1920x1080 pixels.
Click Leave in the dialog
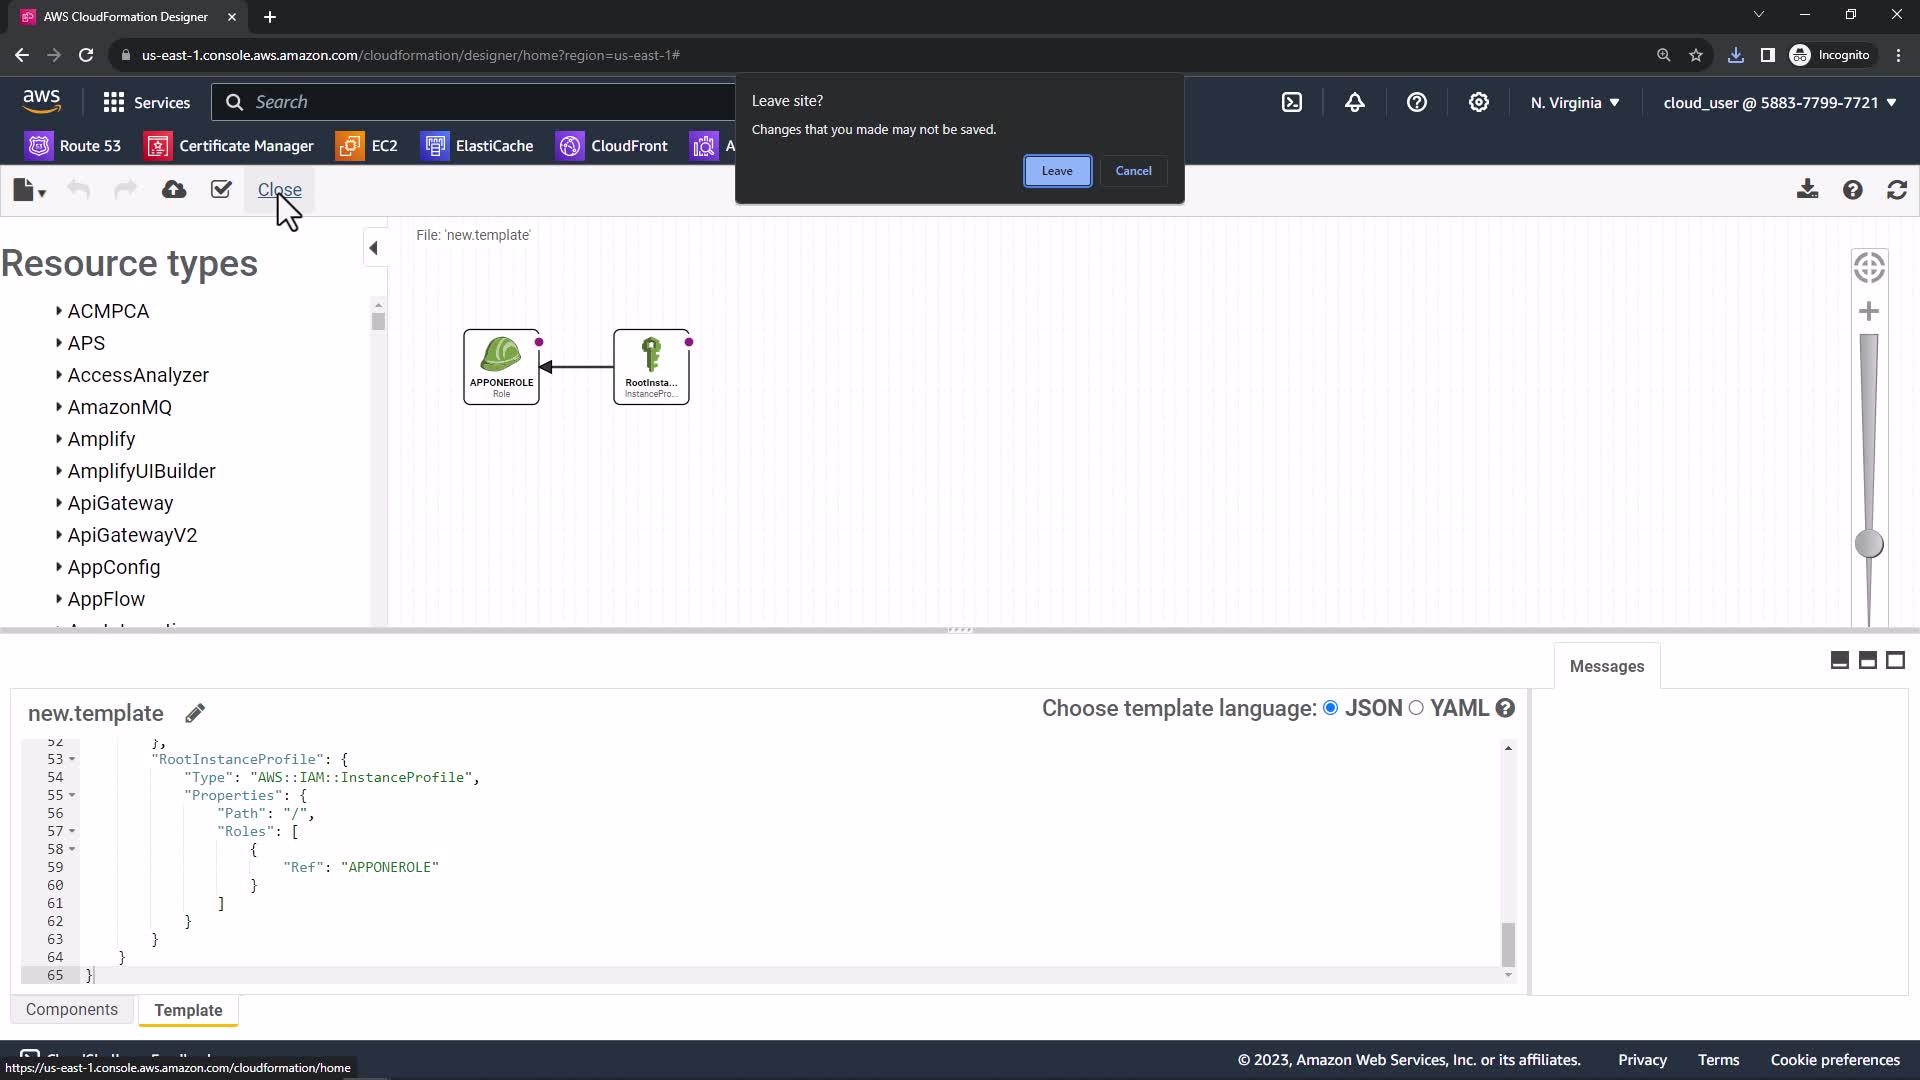tap(1057, 171)
